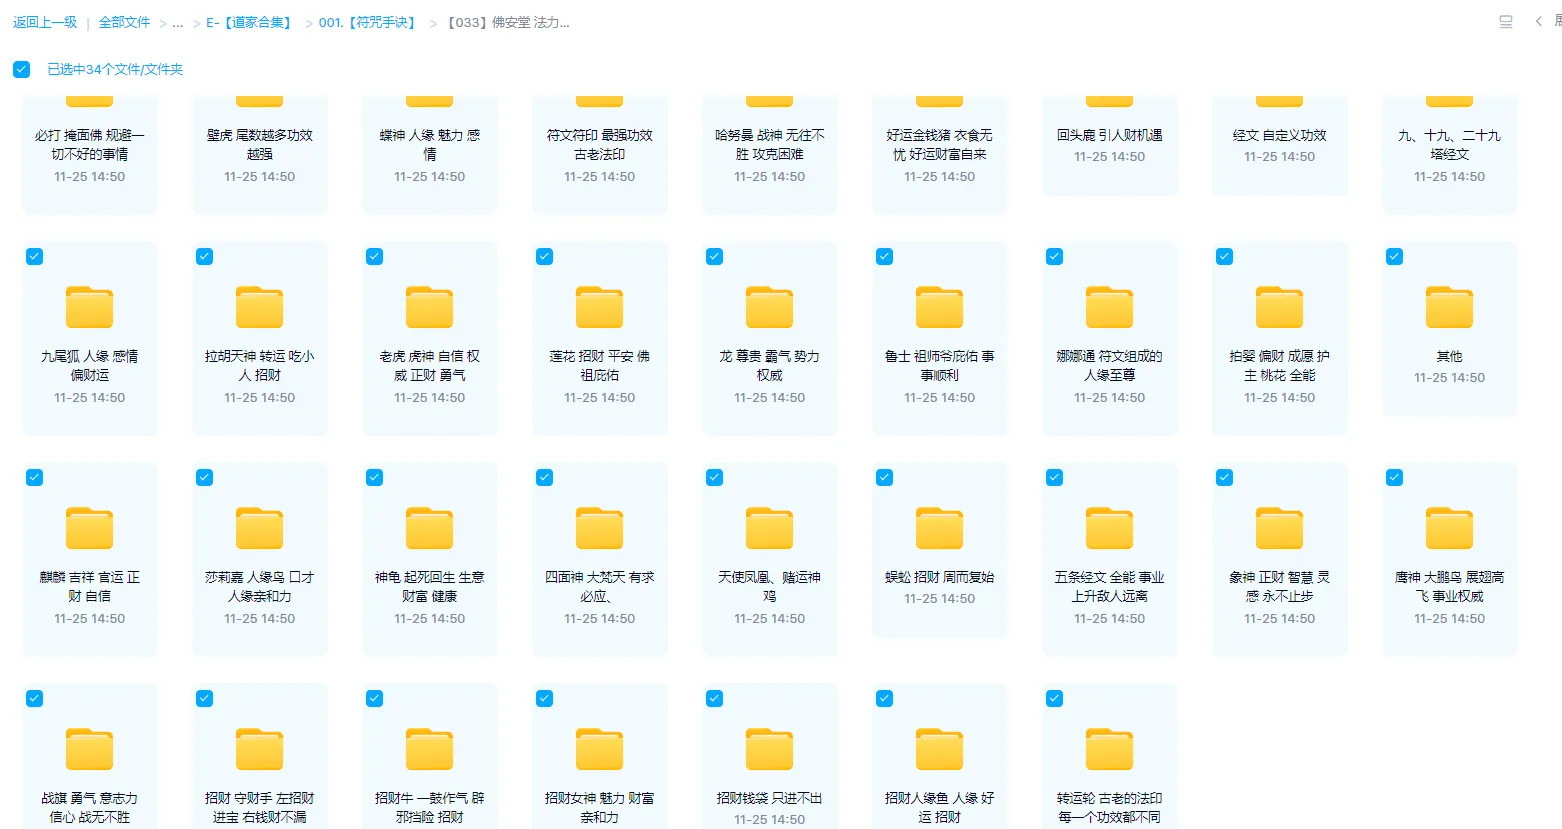Open the 招财 守财手 folder icon
1562x829 pixels.
tap(260, 749)
